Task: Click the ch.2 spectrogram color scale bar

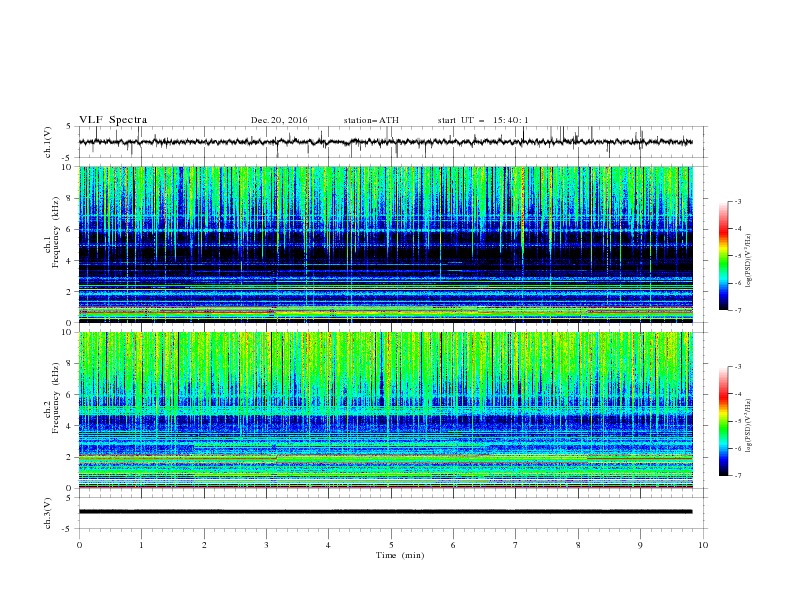Action: click(723, 421)
